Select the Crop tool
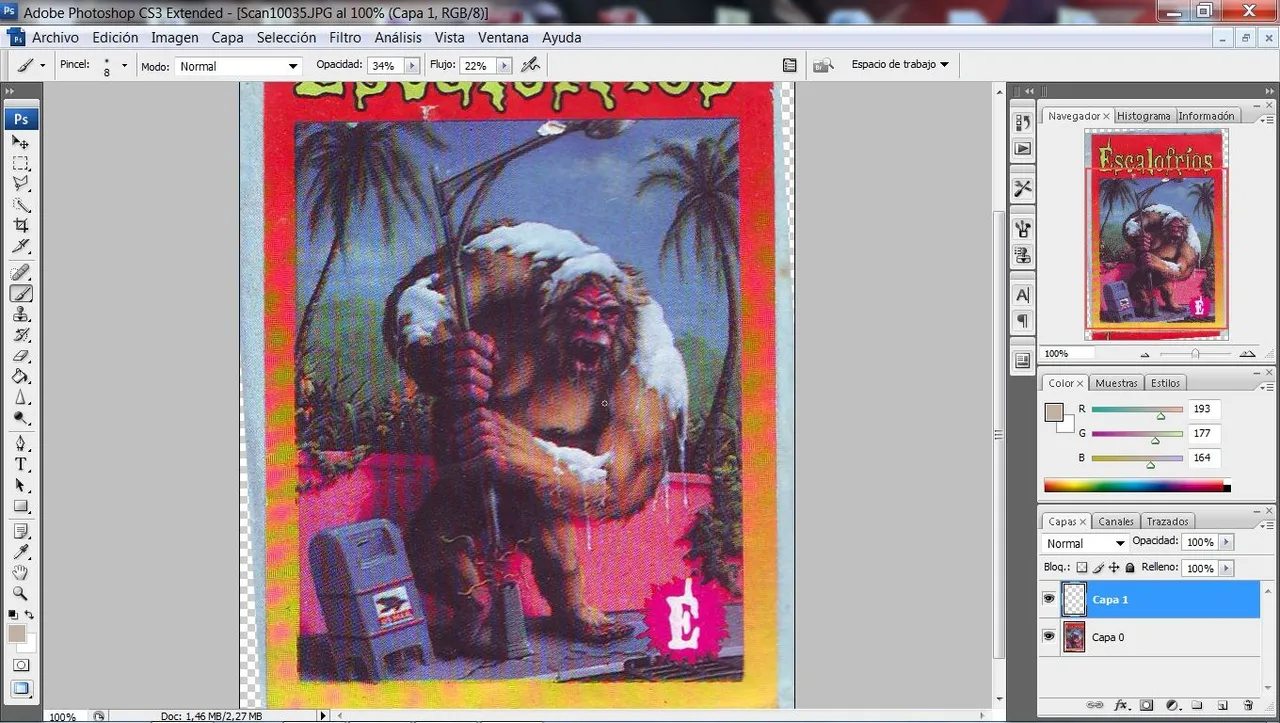Image resolution: width=1280 pixels, height=723 pixels. (21, 225)
